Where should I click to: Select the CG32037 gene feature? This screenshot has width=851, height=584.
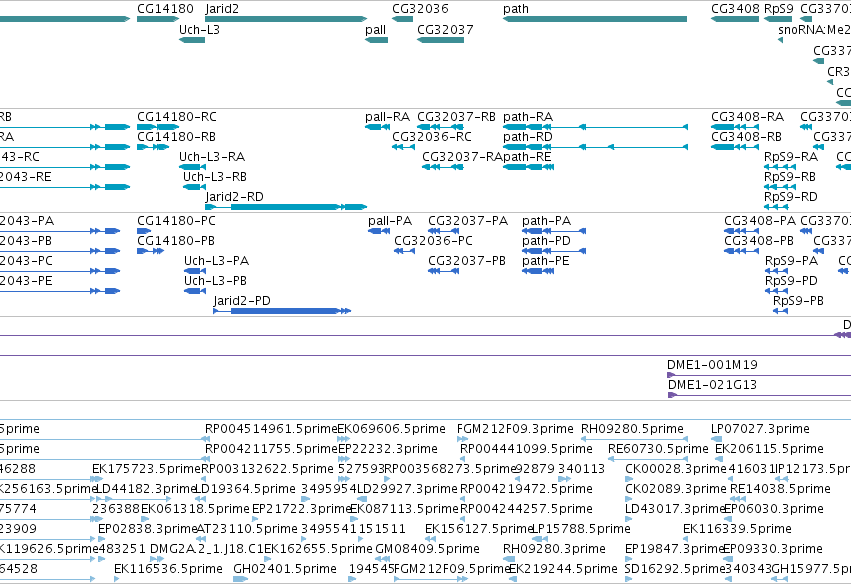tap(440, 40)
